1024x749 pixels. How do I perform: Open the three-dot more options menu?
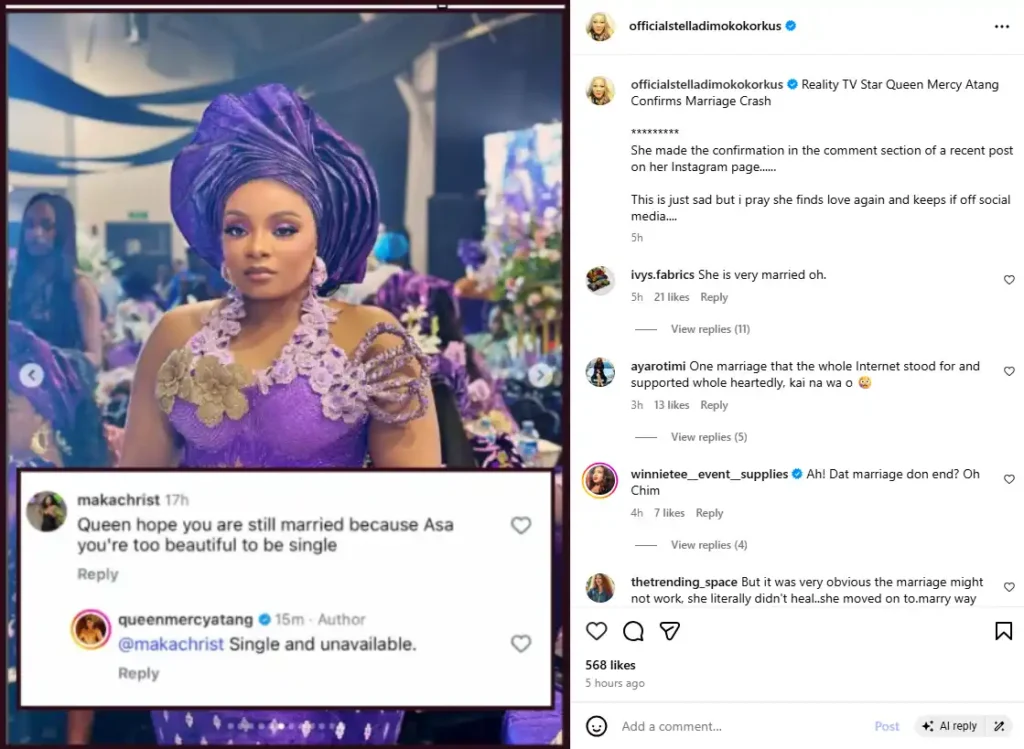click(1002, 27)
